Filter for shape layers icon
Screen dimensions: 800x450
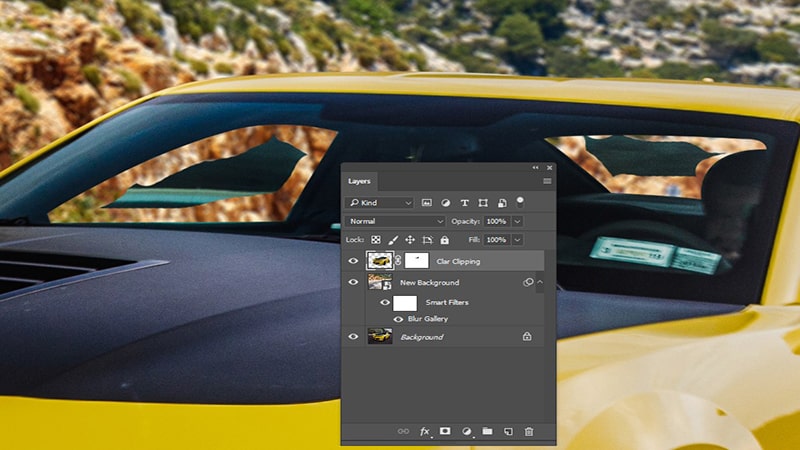[483, 203]
